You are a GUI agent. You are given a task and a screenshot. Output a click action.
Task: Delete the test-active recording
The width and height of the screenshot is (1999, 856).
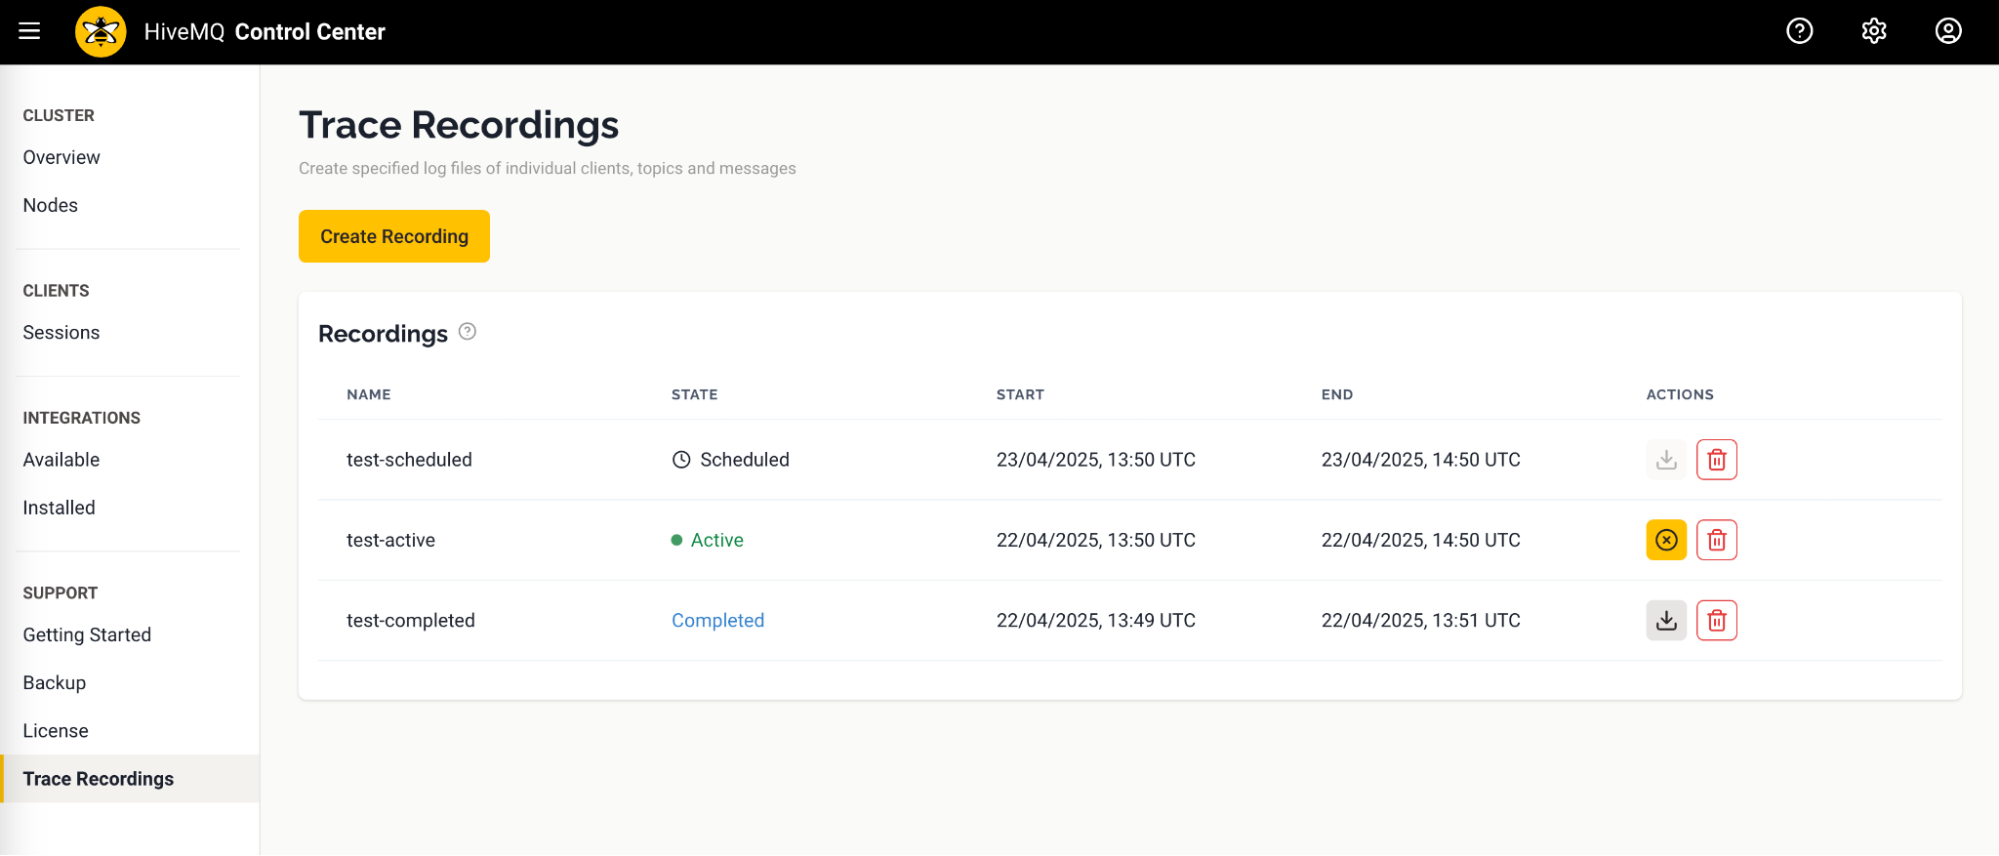pos(1716,540)
